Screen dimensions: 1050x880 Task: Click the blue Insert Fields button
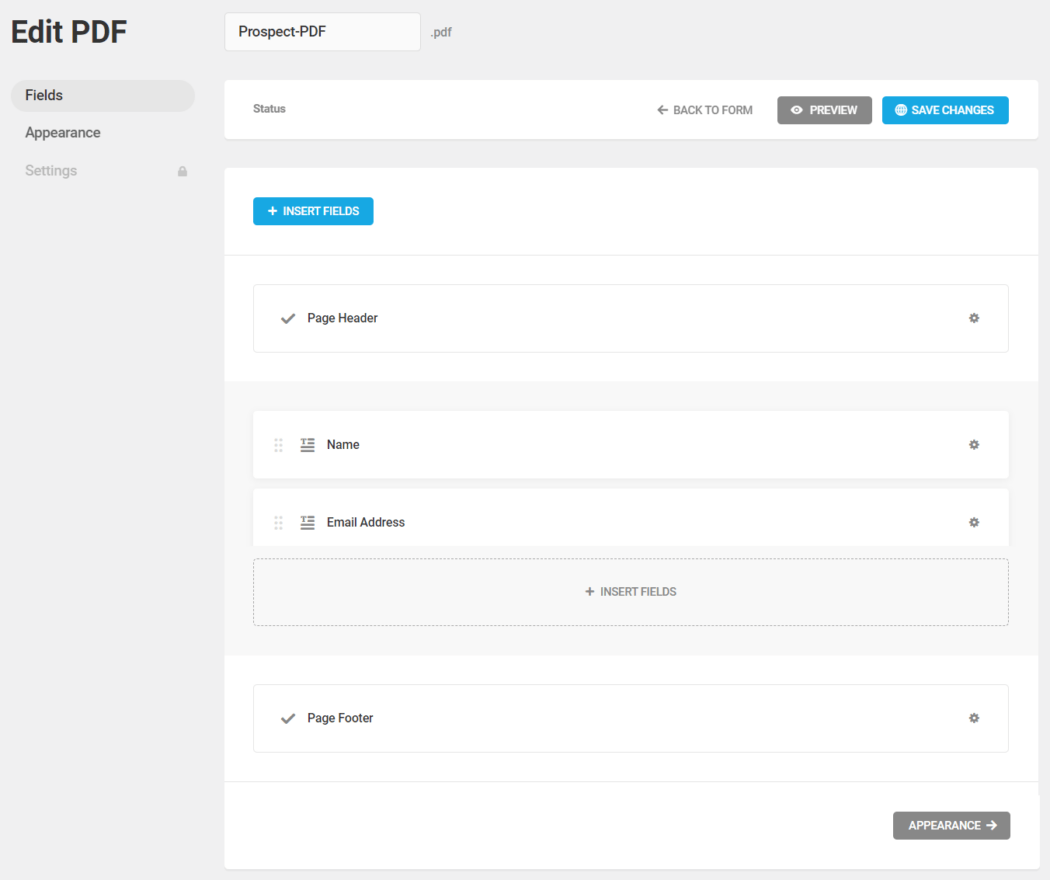tap(313, 211)
